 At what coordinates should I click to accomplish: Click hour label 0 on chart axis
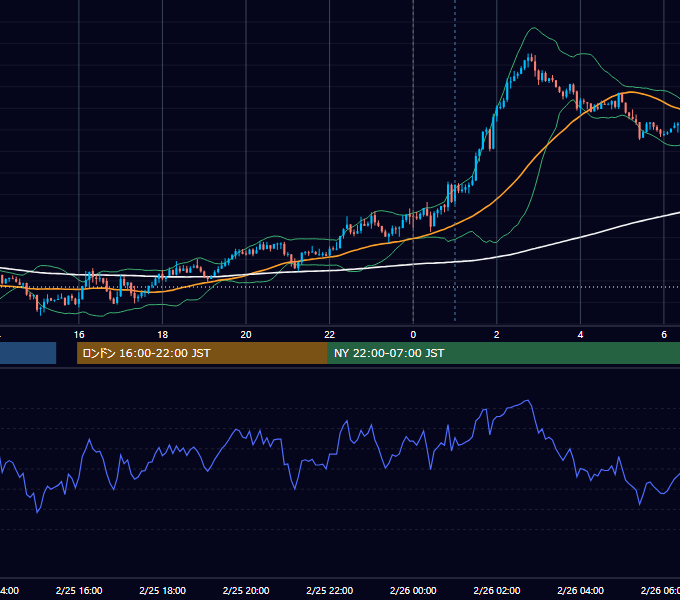(413, 335)
